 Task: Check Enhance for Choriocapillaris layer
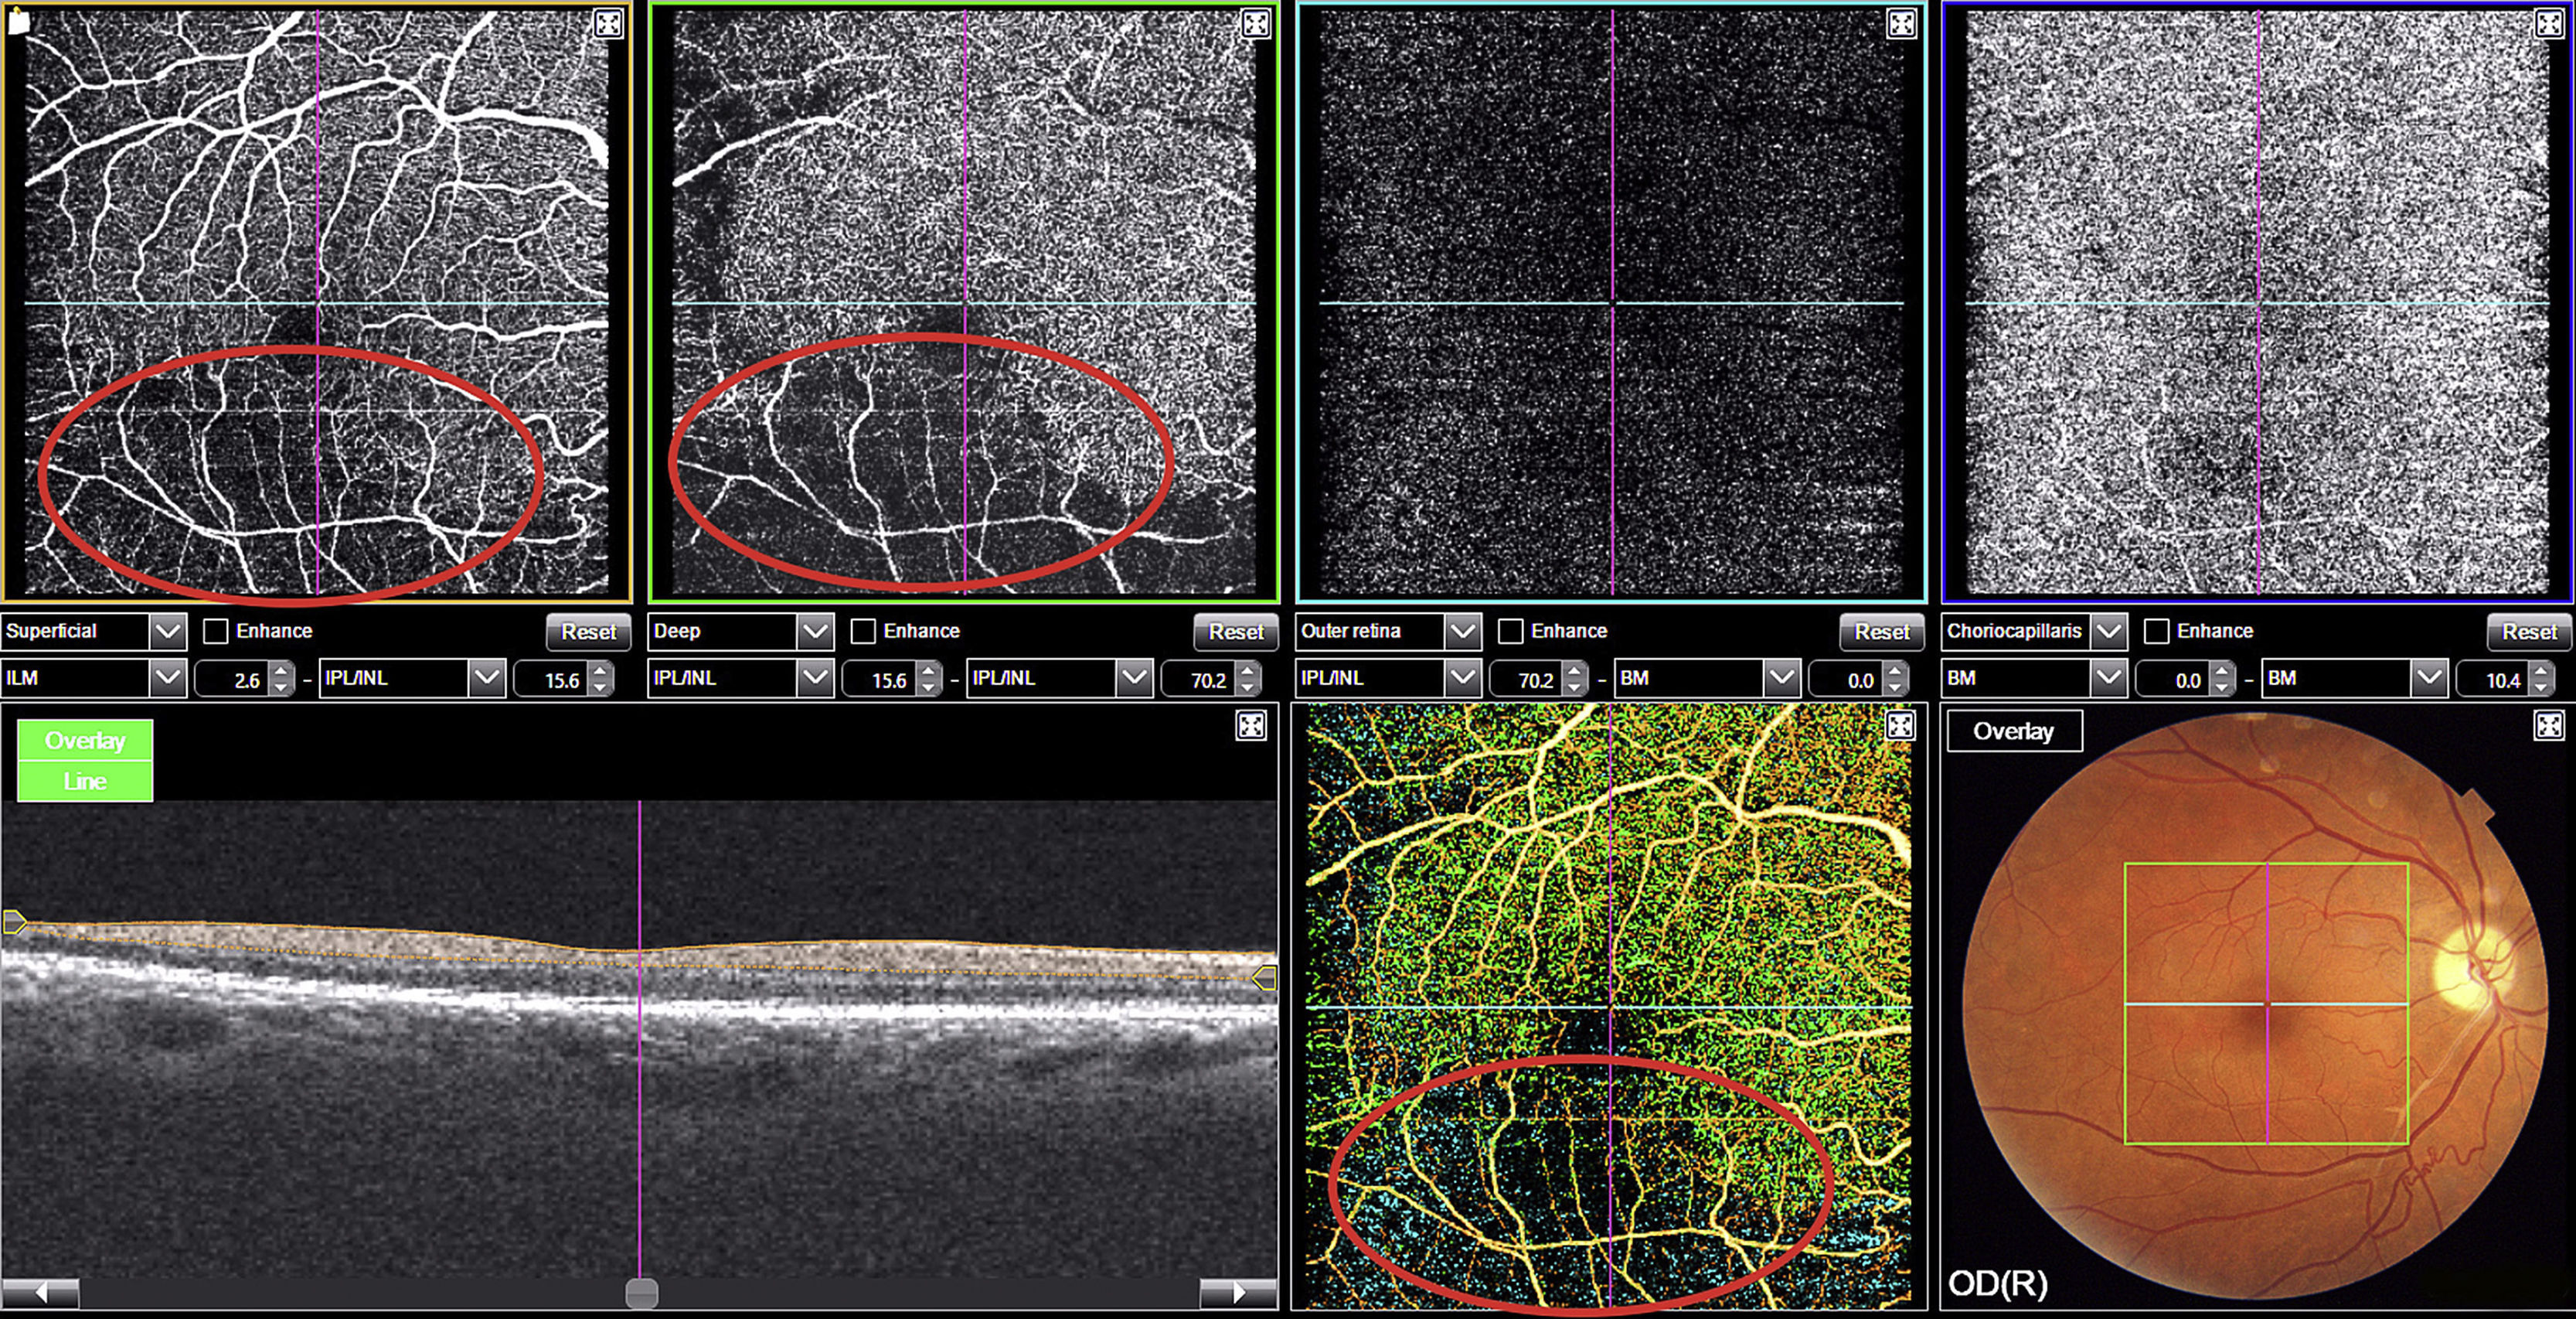2157,631
